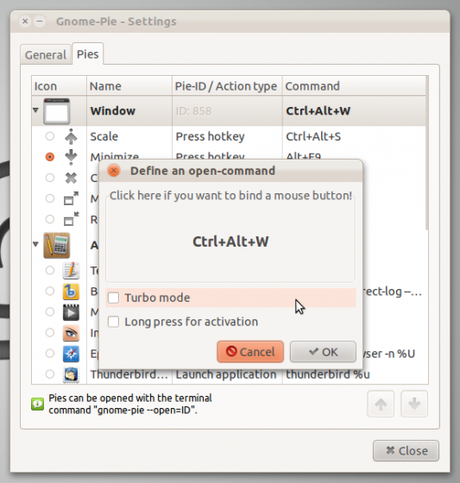The image size is (460, 483).
Task: Click the Thunderbird mail icon
Action: (71, 374)
